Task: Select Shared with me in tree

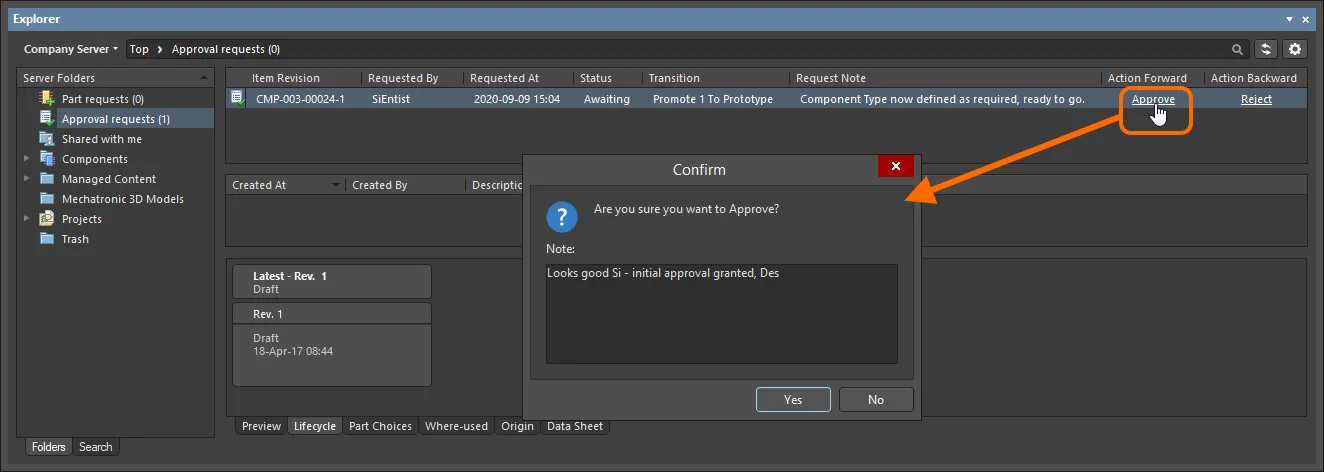Action: [102, 139]
